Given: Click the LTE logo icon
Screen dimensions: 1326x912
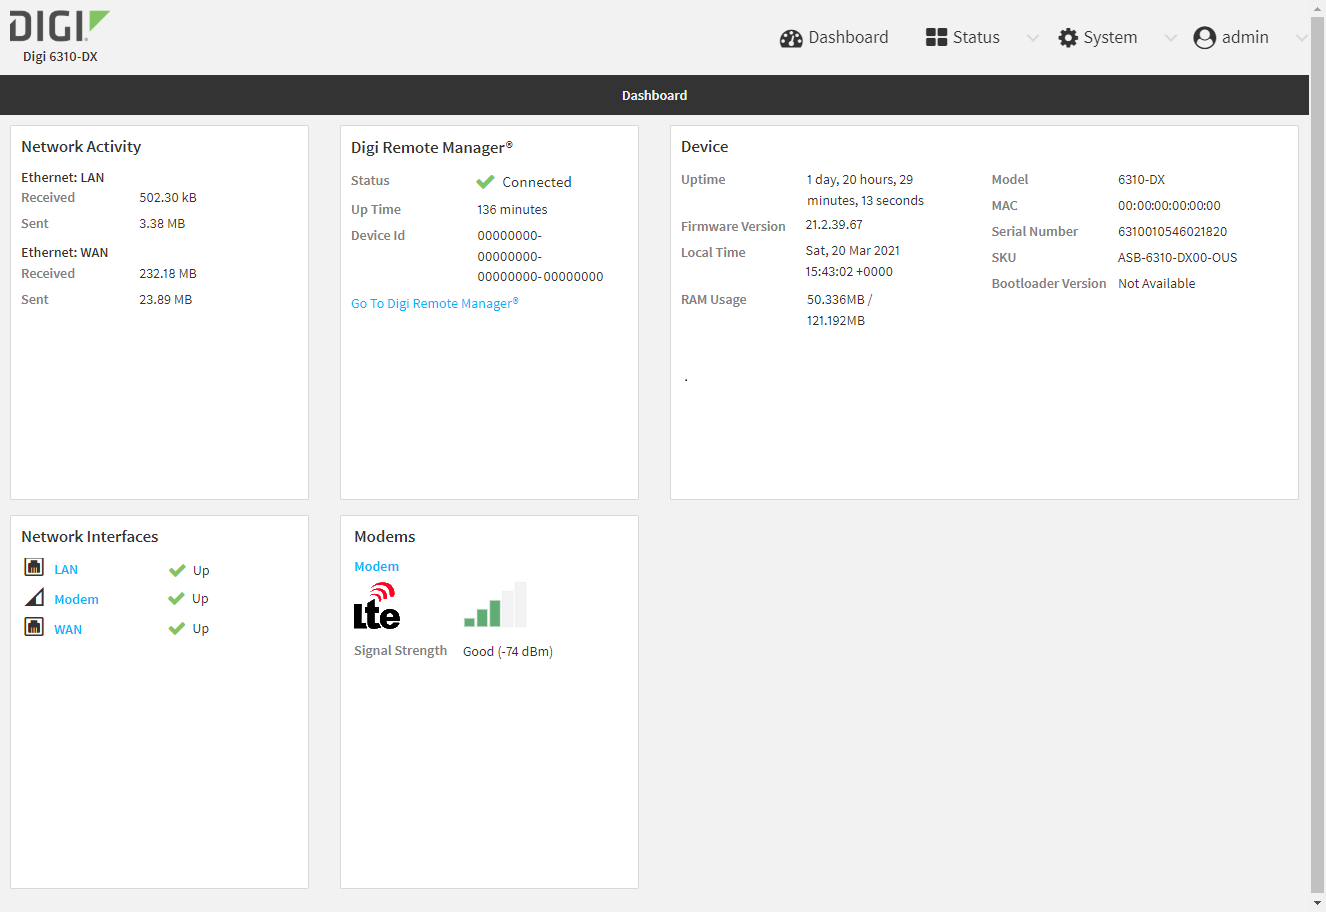Looking at the screenshot, I should (x=377, y=606).
